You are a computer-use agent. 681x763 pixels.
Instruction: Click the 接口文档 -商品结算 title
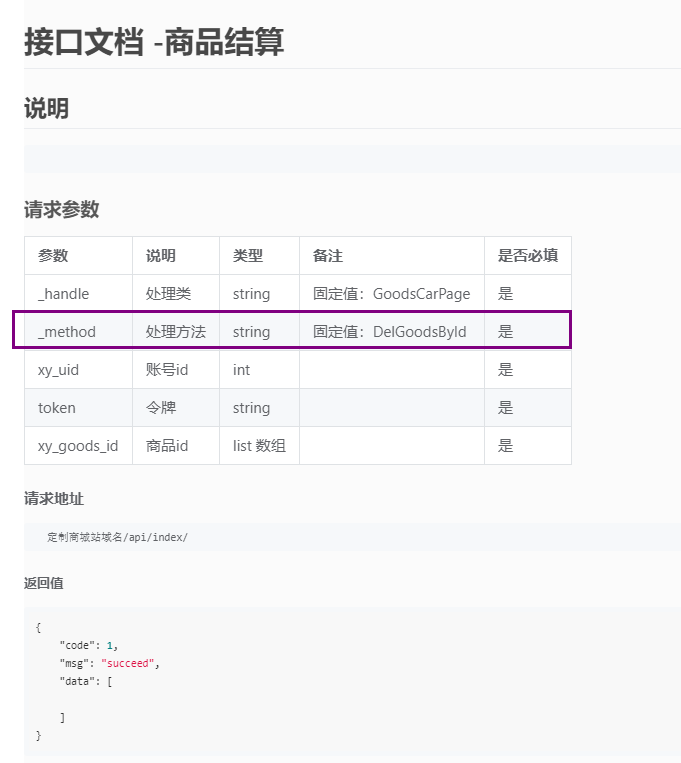tap(154, 42)
